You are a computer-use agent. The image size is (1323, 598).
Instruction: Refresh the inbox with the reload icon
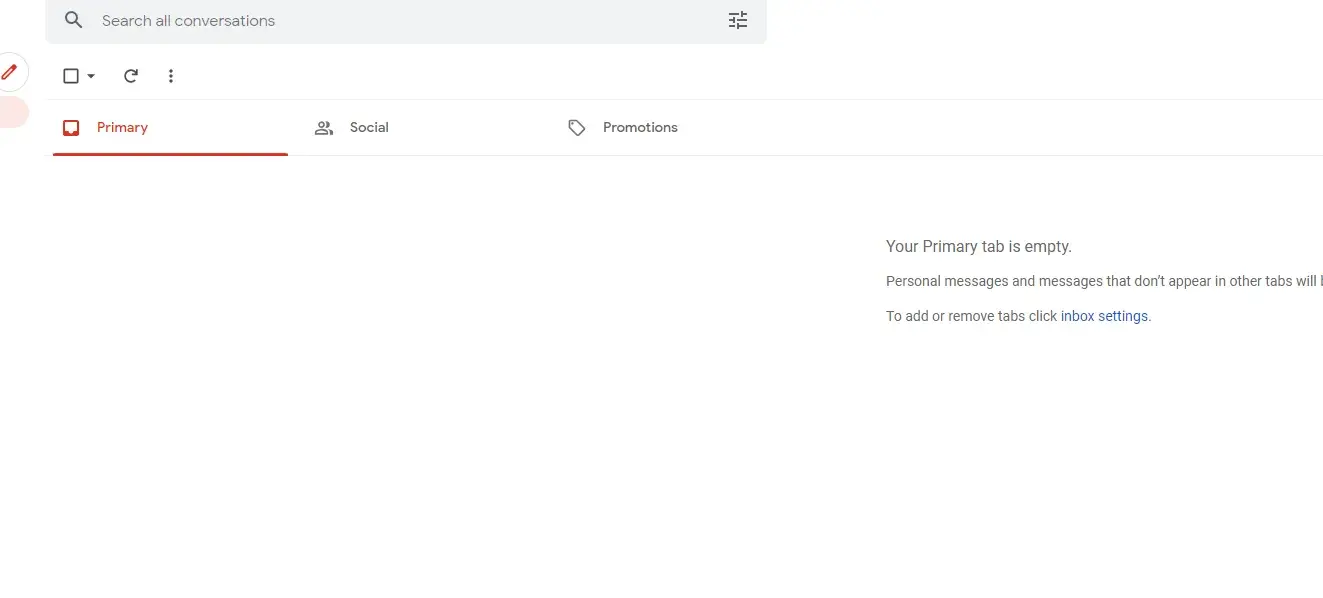pos(131,76)
